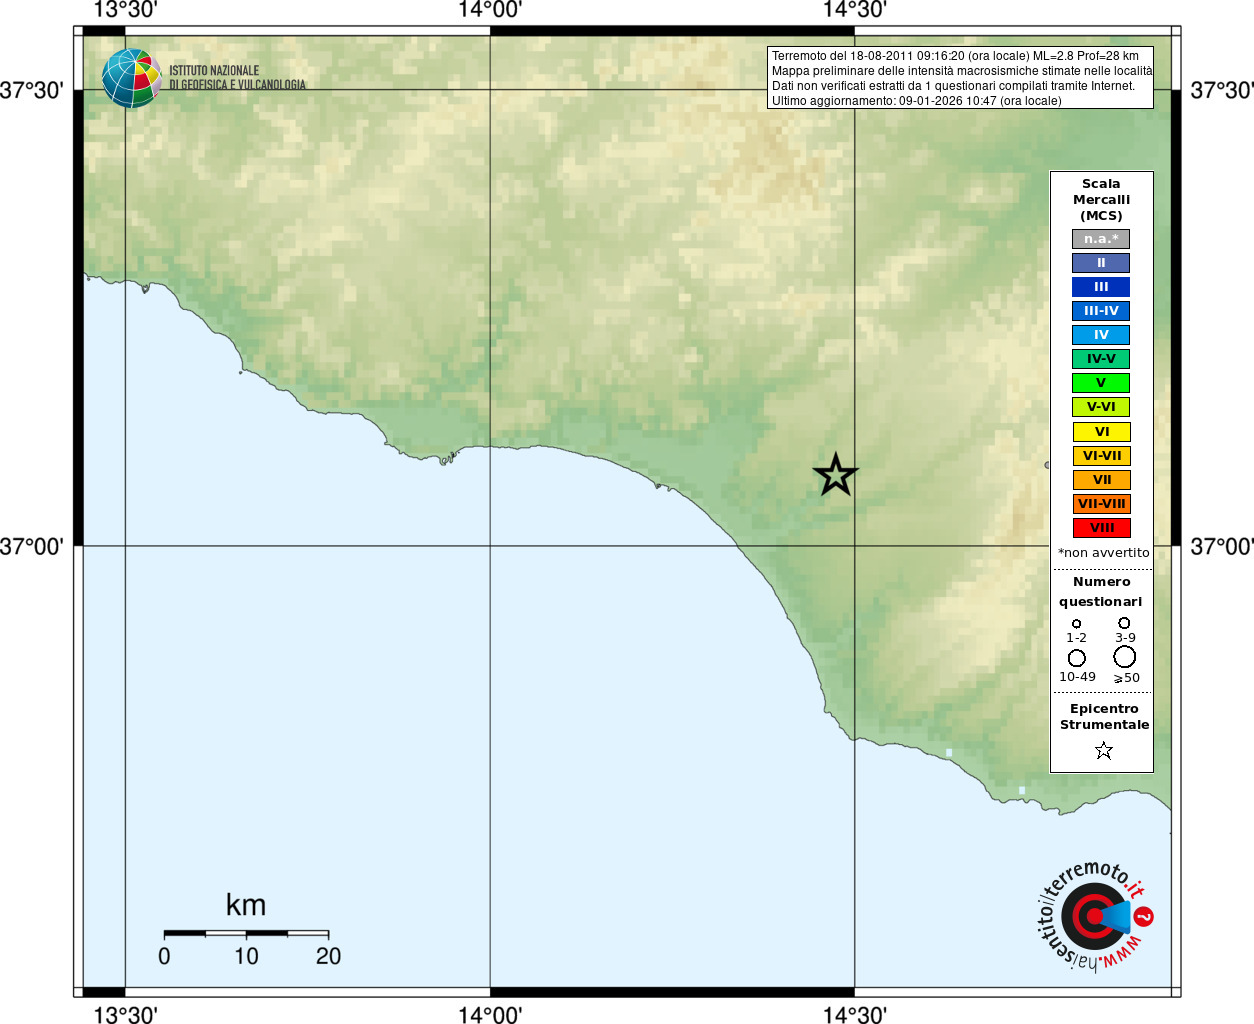1254x1024 pixels.
Task: Click the VI-VII legend swatch
Action: [1101, 456]
